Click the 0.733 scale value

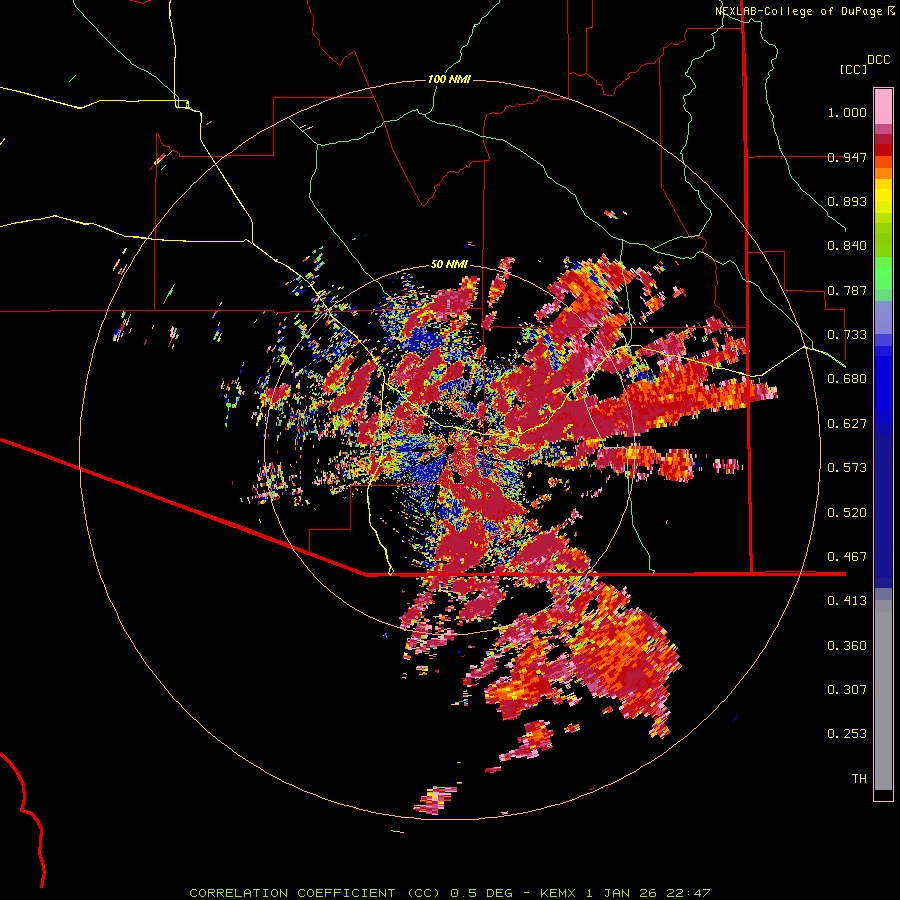(x=847, y=335)
